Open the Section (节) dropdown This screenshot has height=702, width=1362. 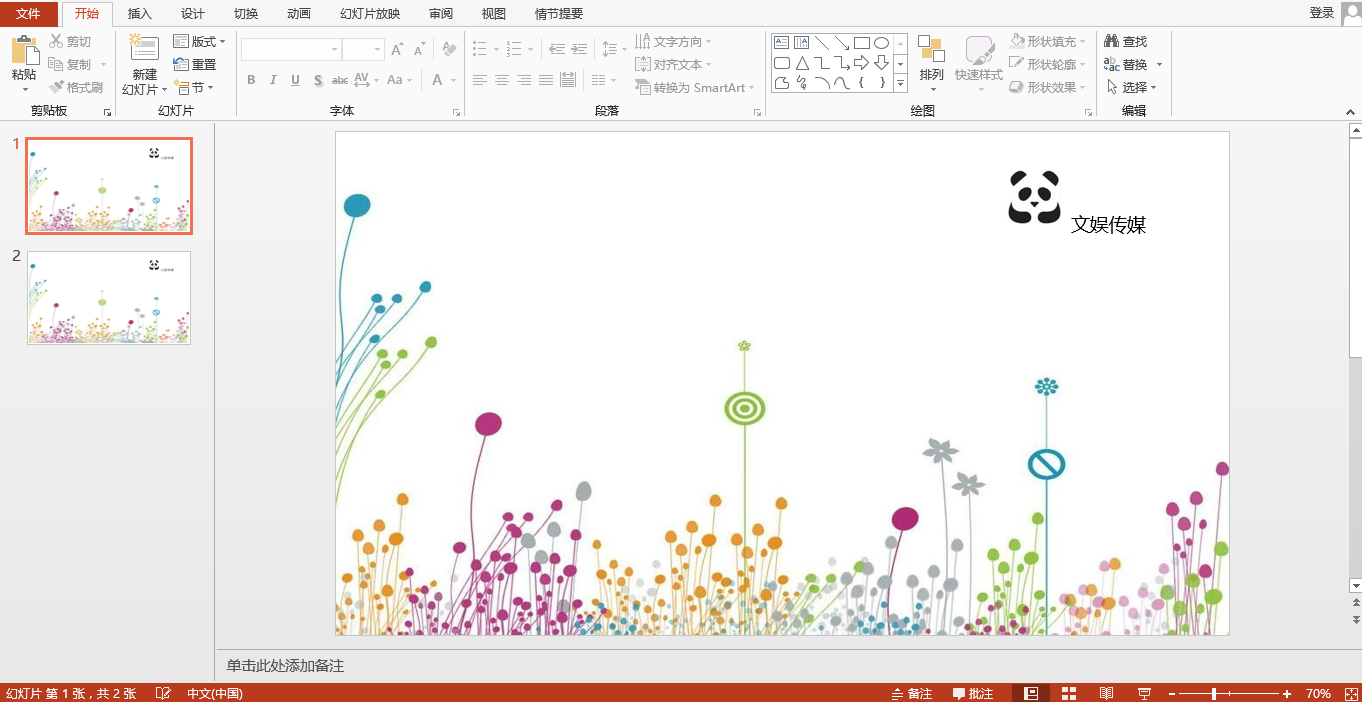pos(193,87)
